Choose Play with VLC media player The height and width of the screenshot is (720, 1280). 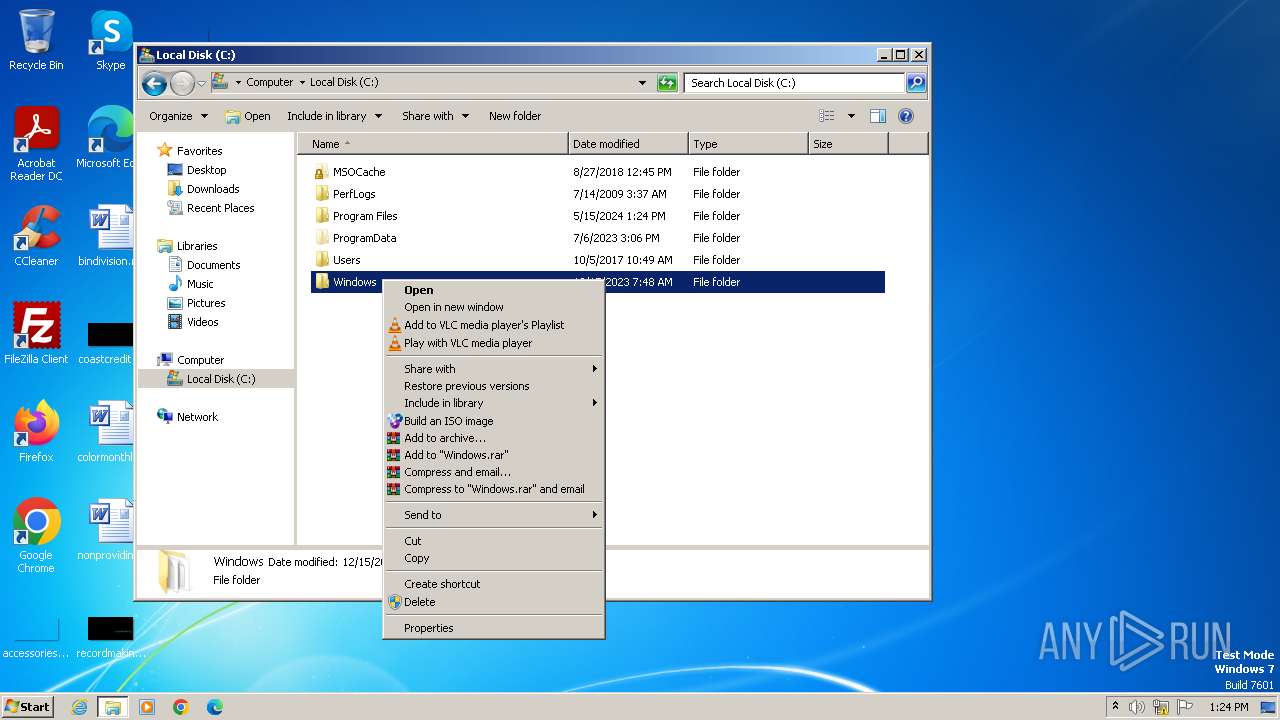pos(494,343)
